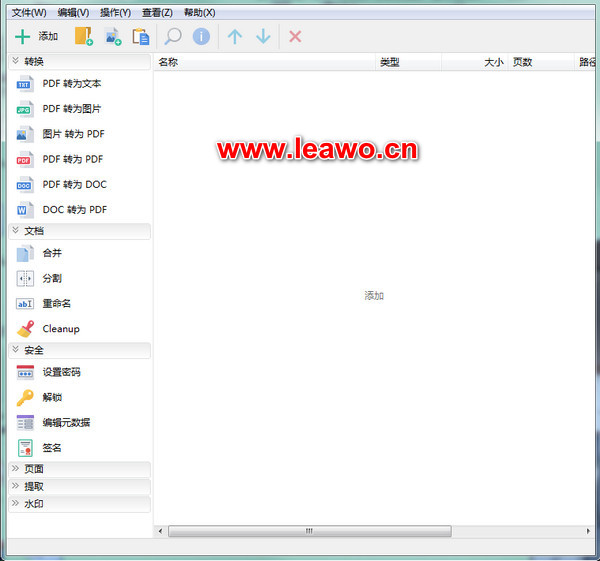
Task: Click the scrollbar right arrow
Action: pyautogui.click(x=588, y=531)
